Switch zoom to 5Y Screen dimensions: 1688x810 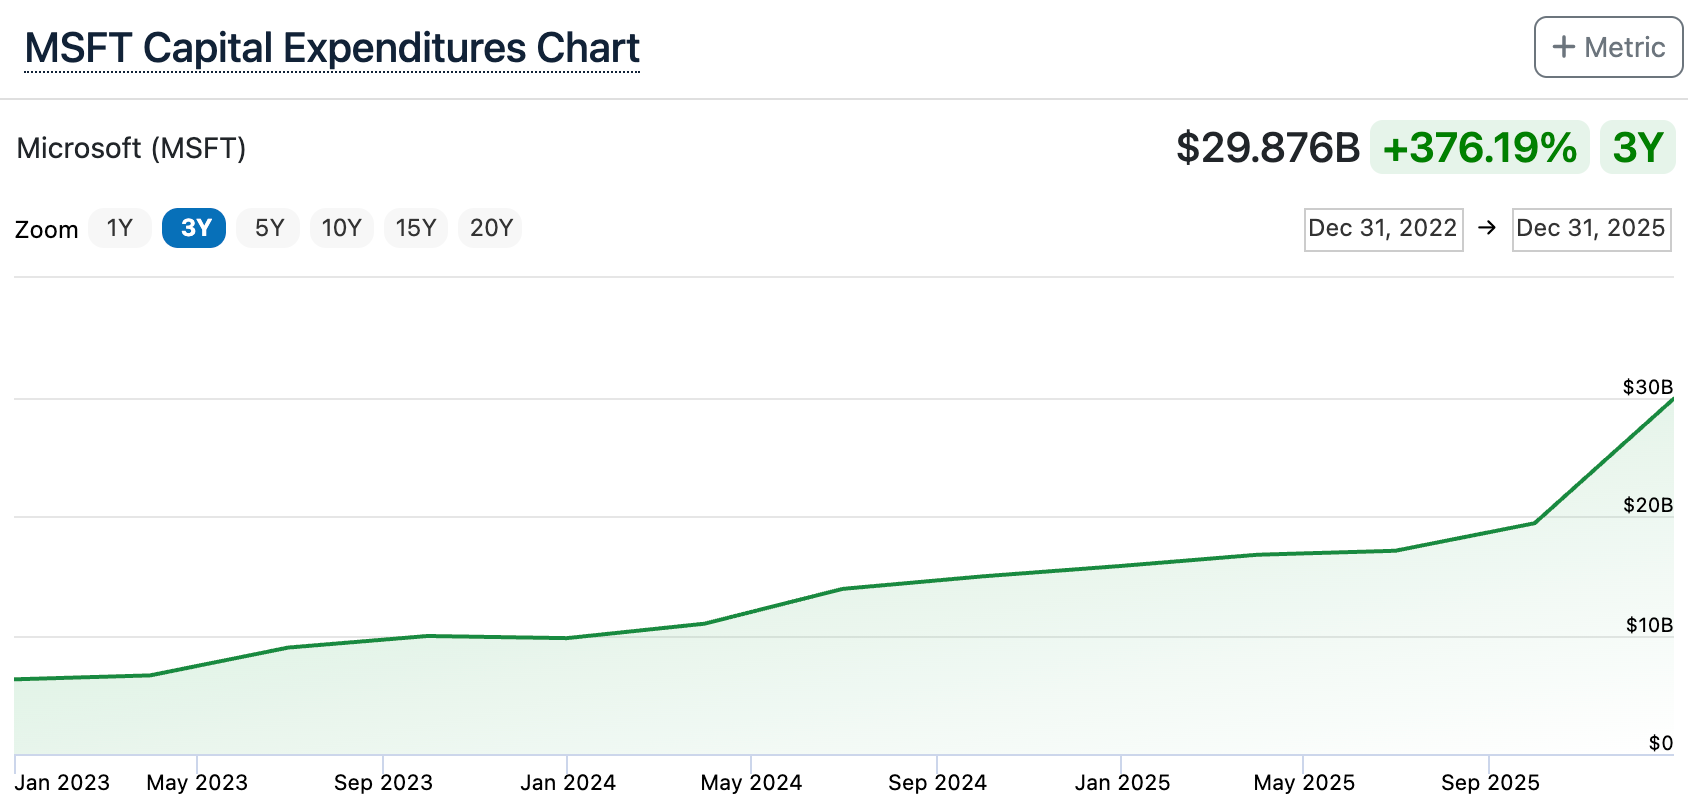click(268, 228)
